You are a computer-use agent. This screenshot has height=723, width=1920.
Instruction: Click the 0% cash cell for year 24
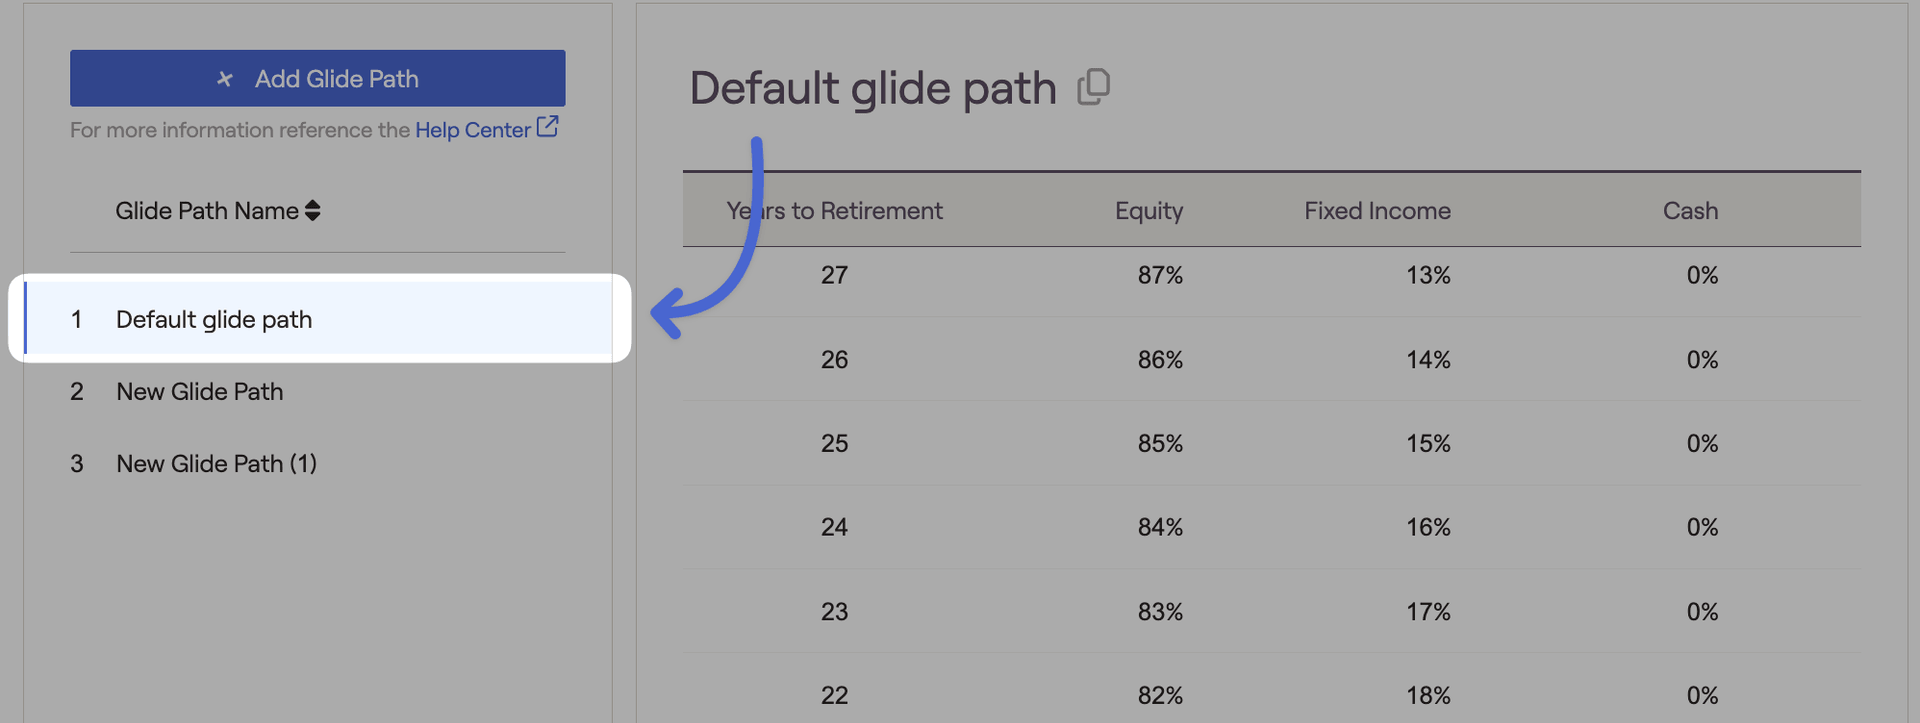click(x=1702, y=527)
